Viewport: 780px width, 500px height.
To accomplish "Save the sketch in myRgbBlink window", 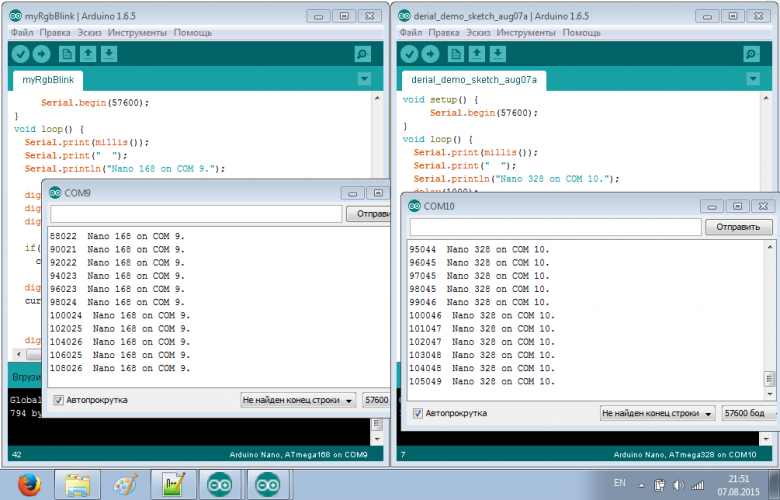I will (x=109, y=54).
